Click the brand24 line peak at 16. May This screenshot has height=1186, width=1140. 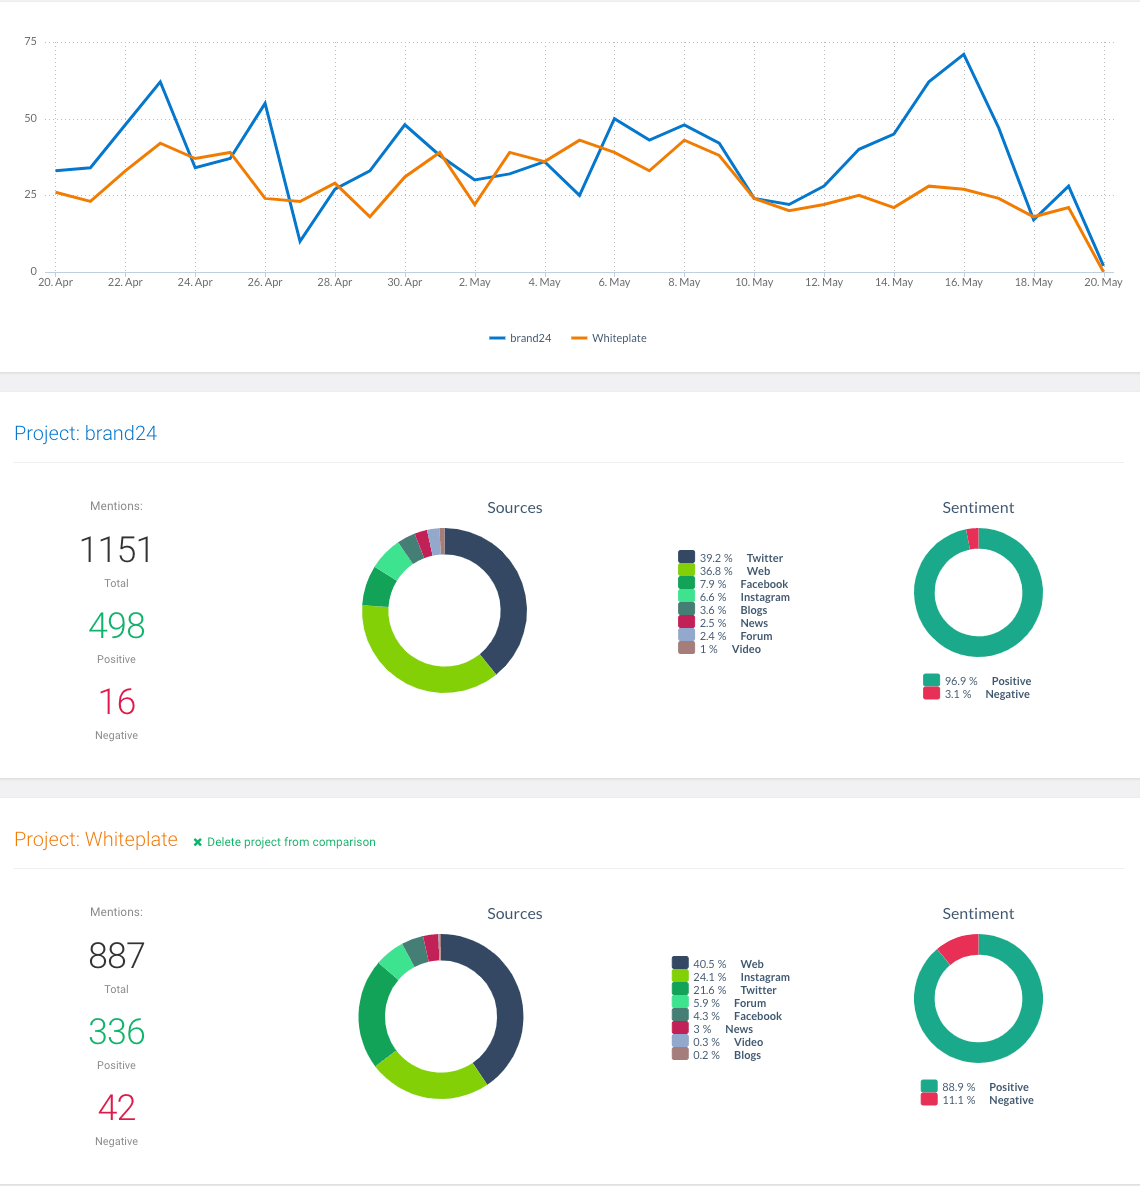pyautogui.click(x=964, y=54)
